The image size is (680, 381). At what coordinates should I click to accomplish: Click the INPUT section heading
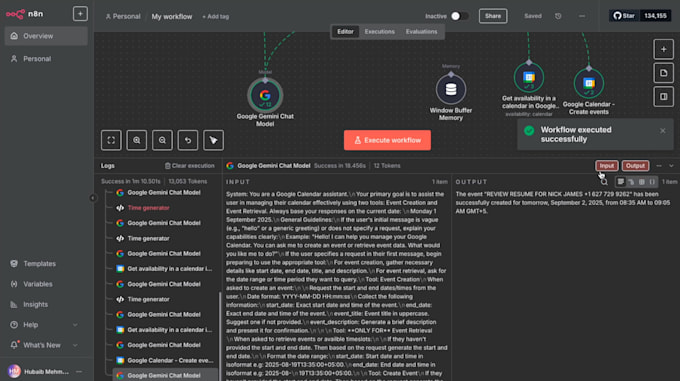point(238,182)
